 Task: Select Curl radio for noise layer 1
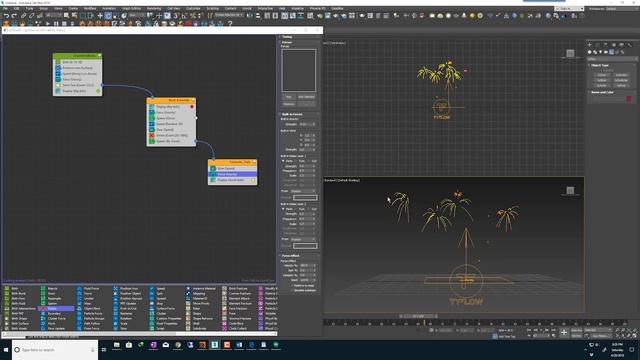click(309, 161)
